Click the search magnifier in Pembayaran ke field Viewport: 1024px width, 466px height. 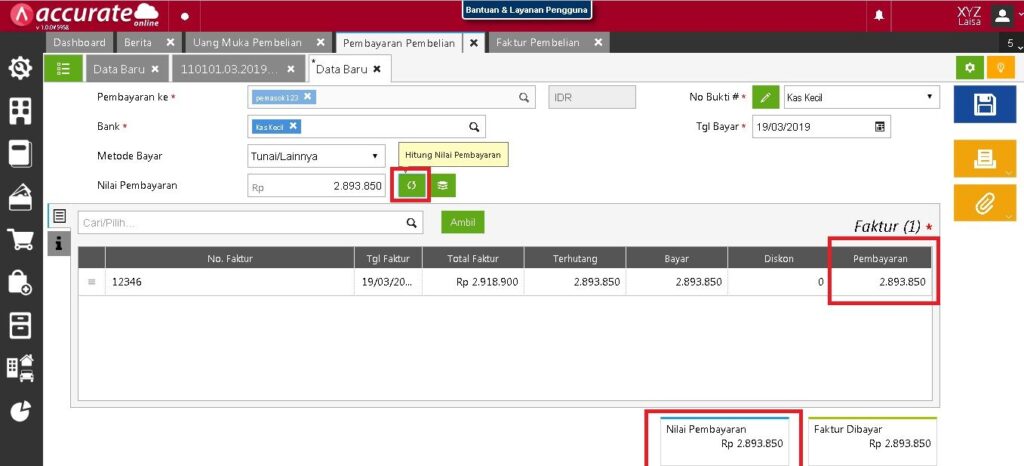pyautogui.click(x=524, y=97)
